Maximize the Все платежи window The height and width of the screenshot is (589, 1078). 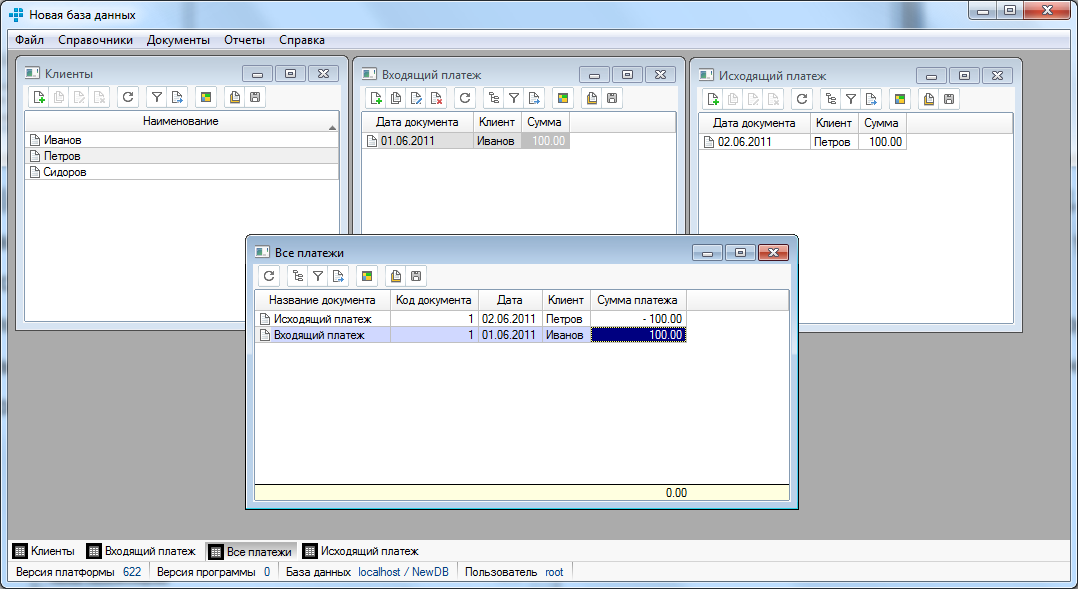click(x=739, y=253)
